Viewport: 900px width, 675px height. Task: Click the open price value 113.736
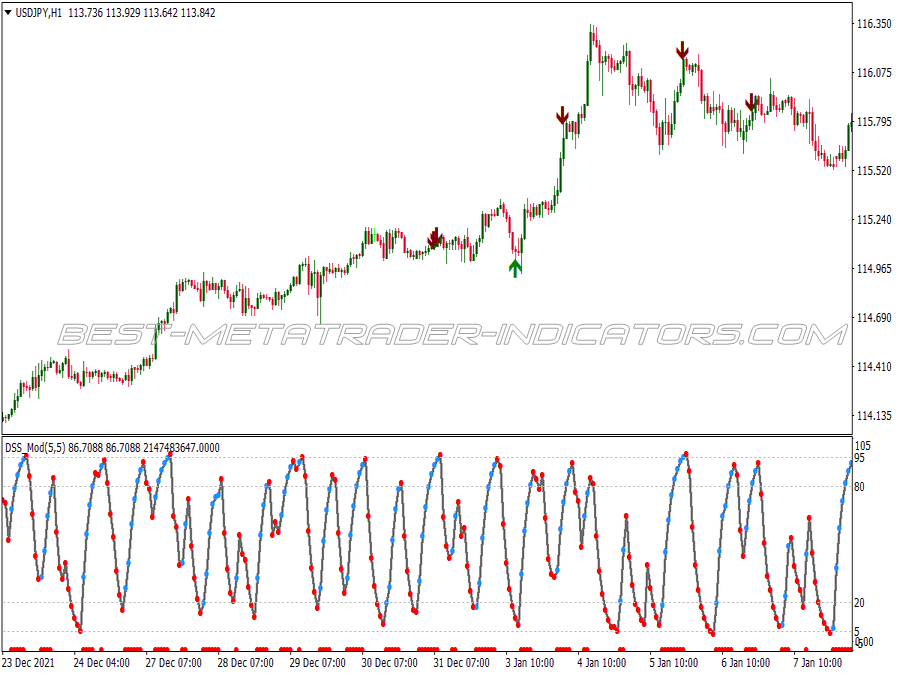tap(86, 13)
